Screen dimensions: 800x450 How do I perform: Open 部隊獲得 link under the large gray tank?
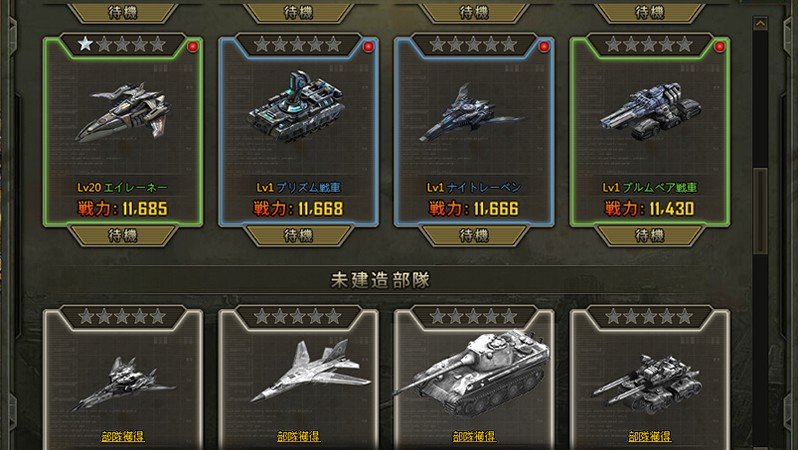click(474, 437)
